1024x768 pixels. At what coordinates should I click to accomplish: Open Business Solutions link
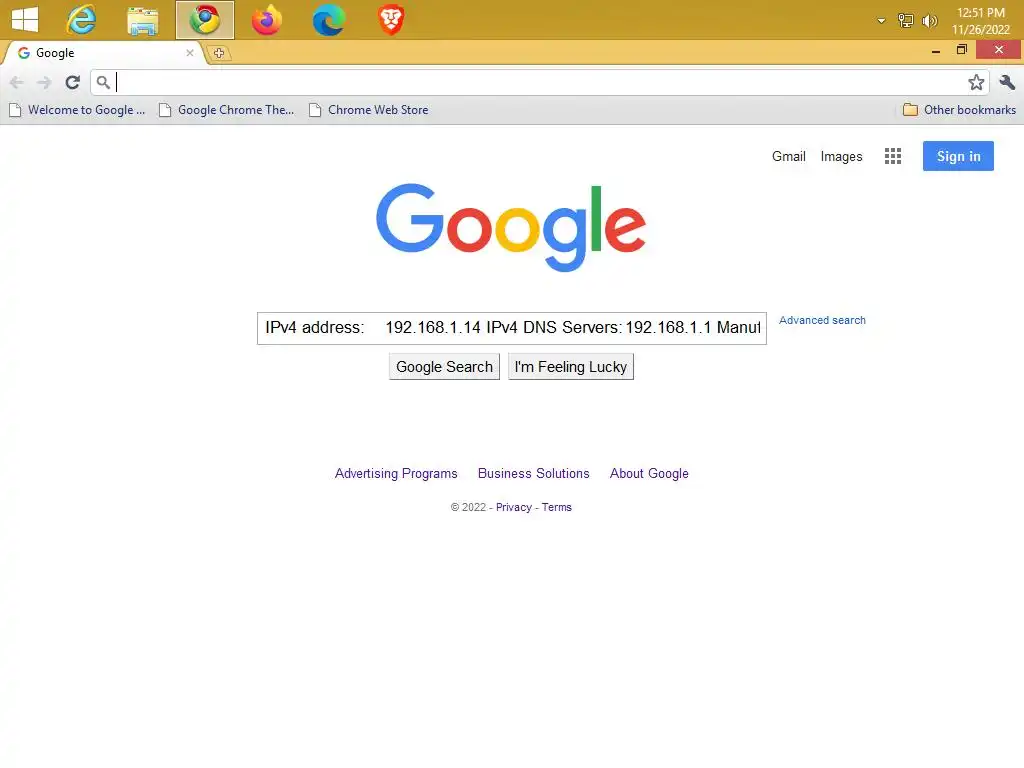pyautogui.click(x=534, y=473)
